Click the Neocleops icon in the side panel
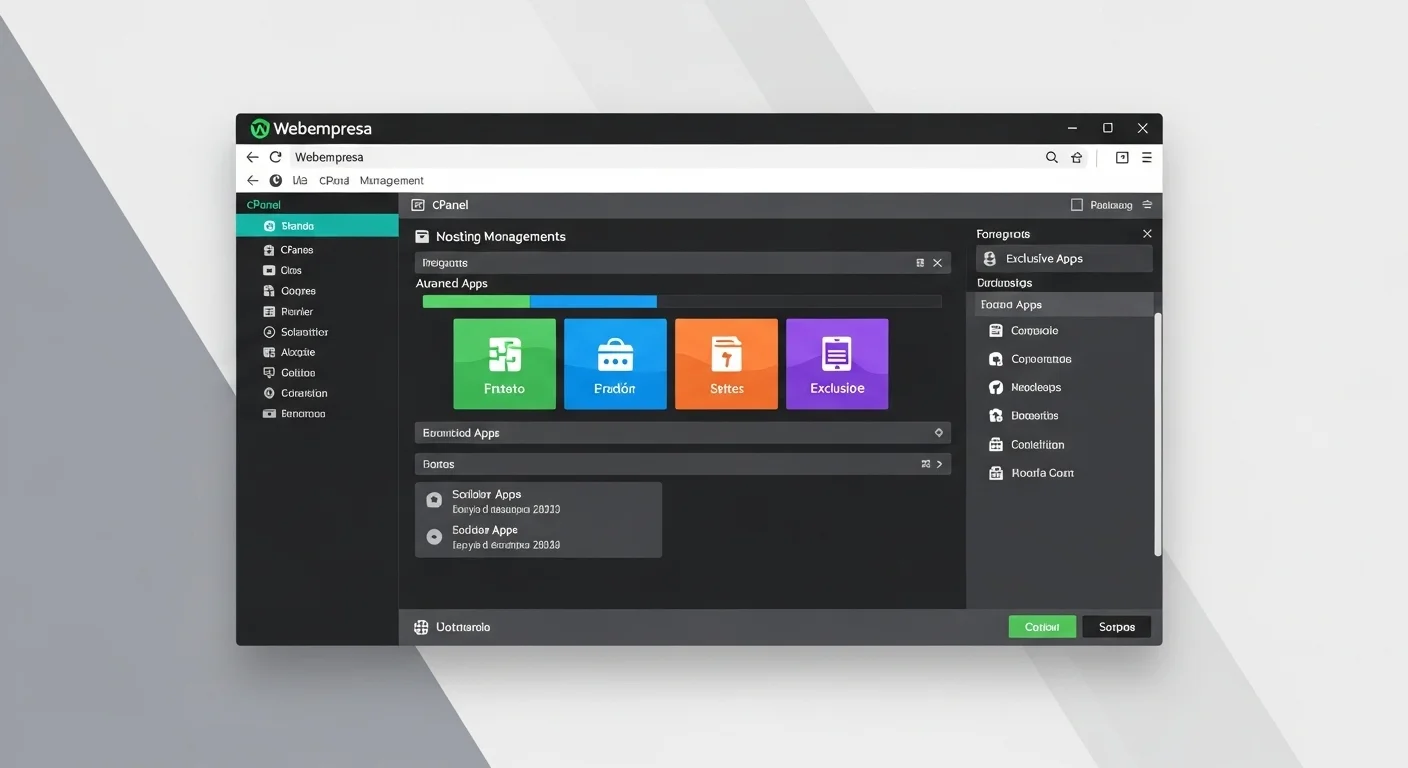 coord(995,387)
